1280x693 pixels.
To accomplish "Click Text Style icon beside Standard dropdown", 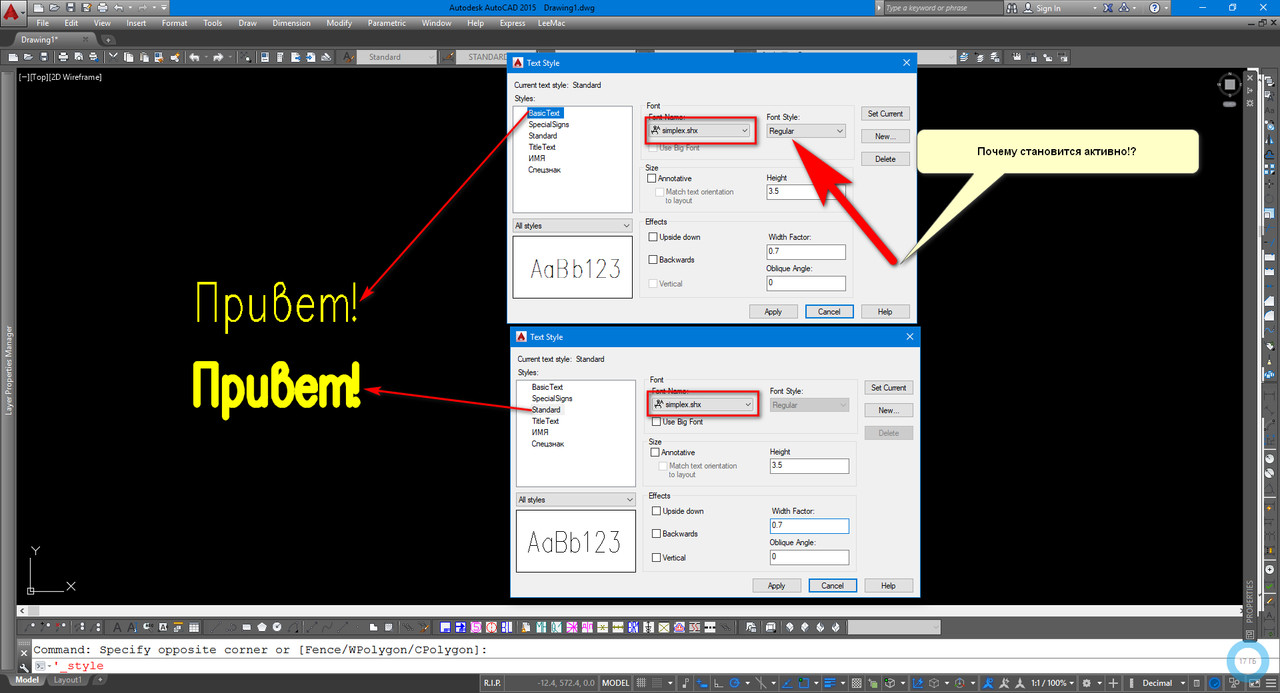I will [x=348, y=57].
